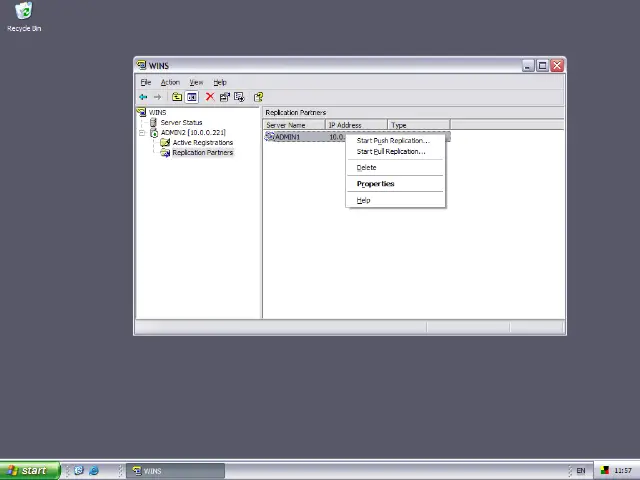640x480 pixels.
Task: Open the Help menu in menu bar
Action: [x=220, y=82]
